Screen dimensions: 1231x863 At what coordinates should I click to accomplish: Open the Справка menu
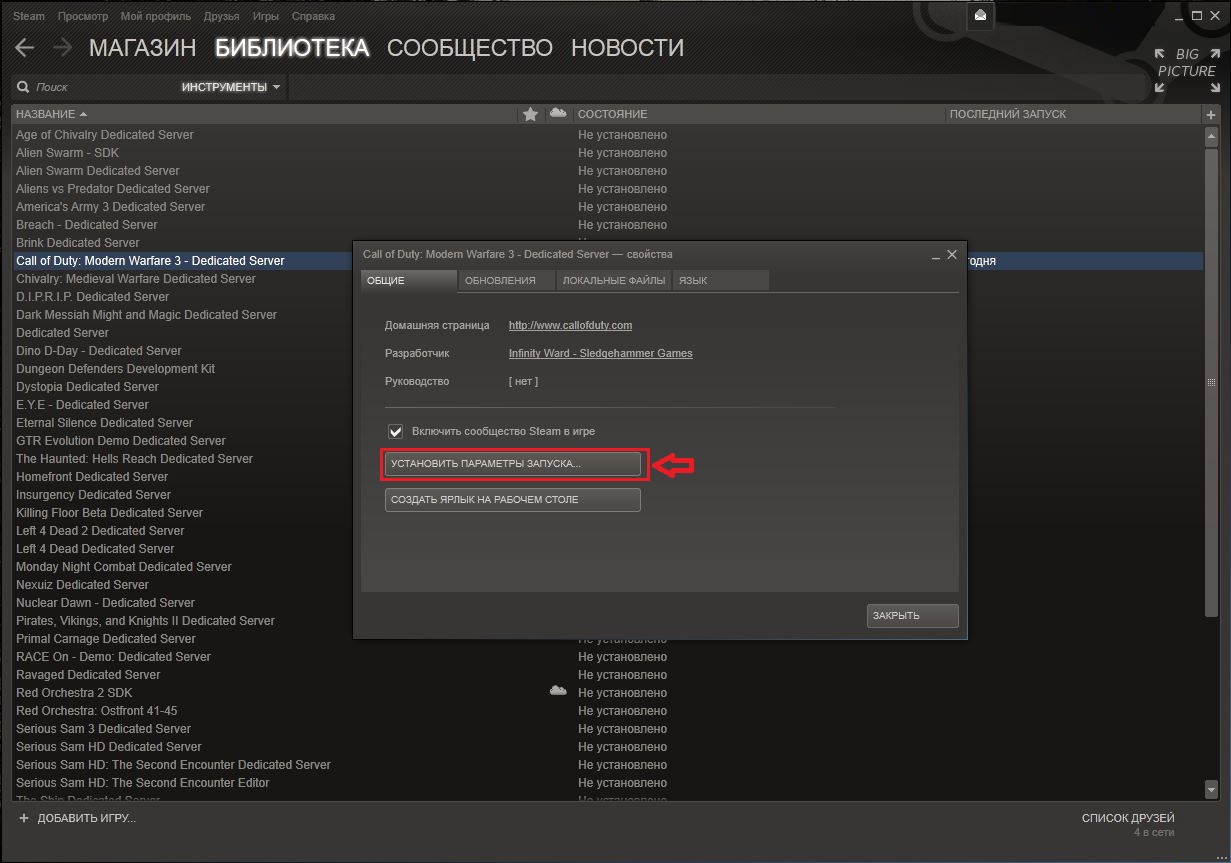click(314, 16)
